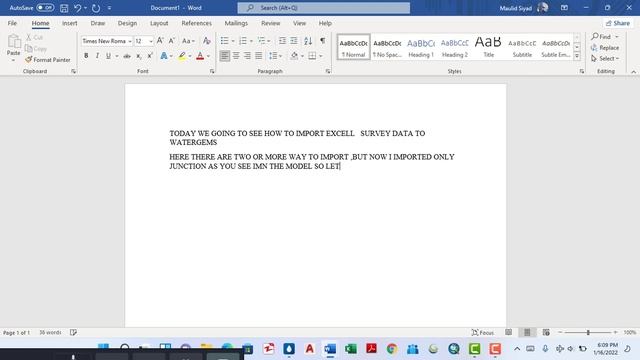
Task: Select Align Left
Action: [x=224, y=56]
